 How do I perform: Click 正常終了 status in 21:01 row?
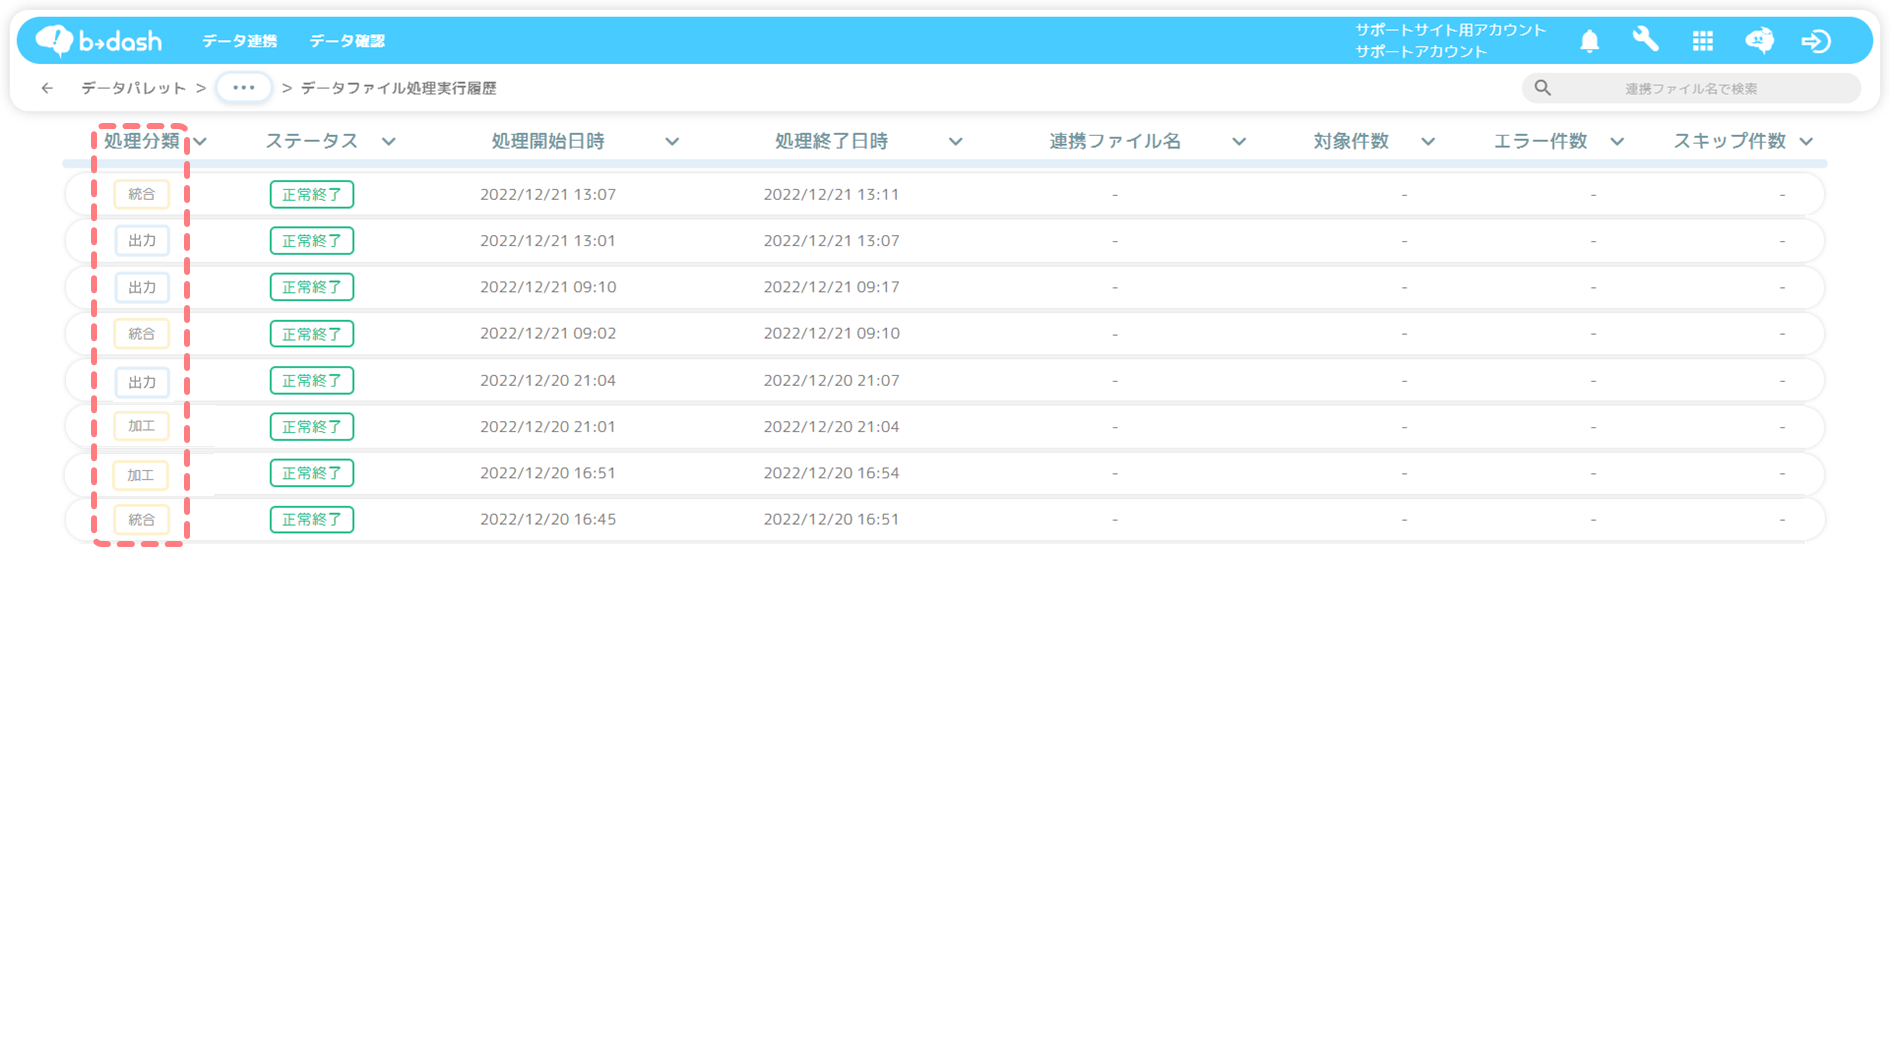click(312, 426)
